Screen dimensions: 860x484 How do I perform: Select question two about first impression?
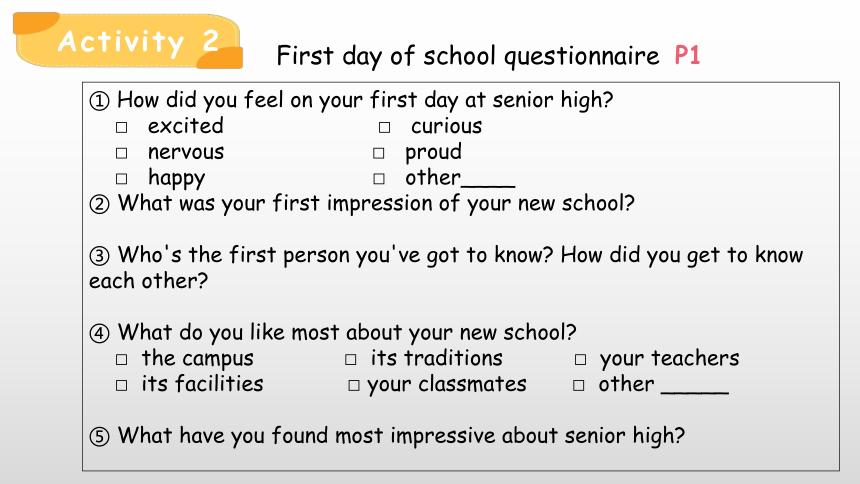(362, 204)
